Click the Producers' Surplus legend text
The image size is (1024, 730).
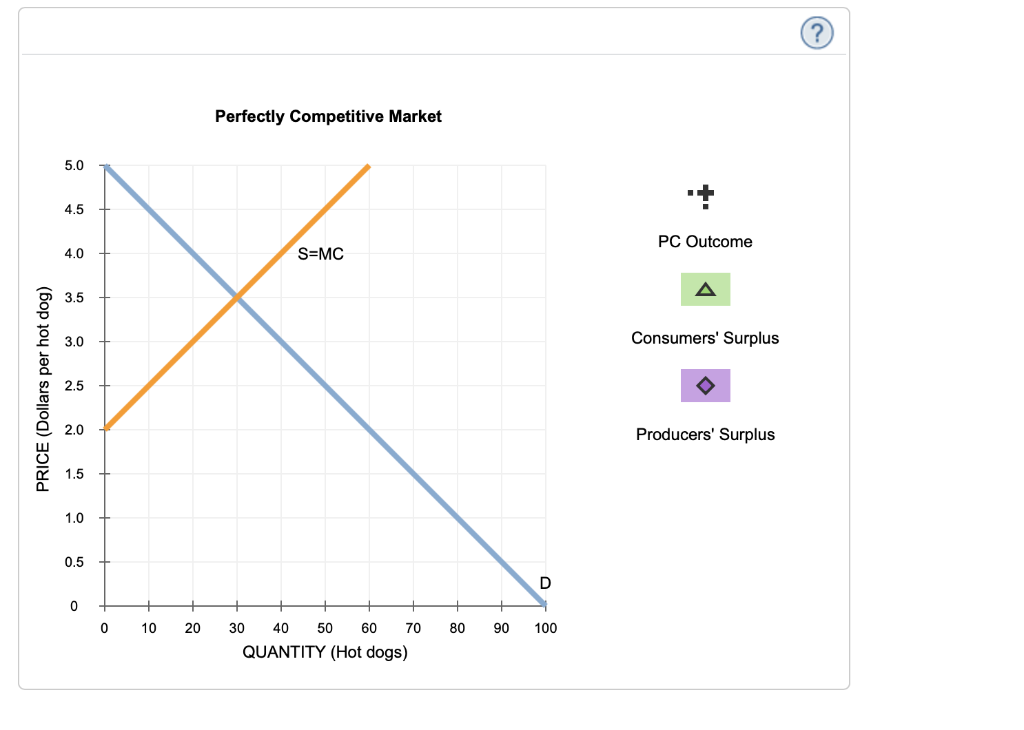click(x=705, y=434)
